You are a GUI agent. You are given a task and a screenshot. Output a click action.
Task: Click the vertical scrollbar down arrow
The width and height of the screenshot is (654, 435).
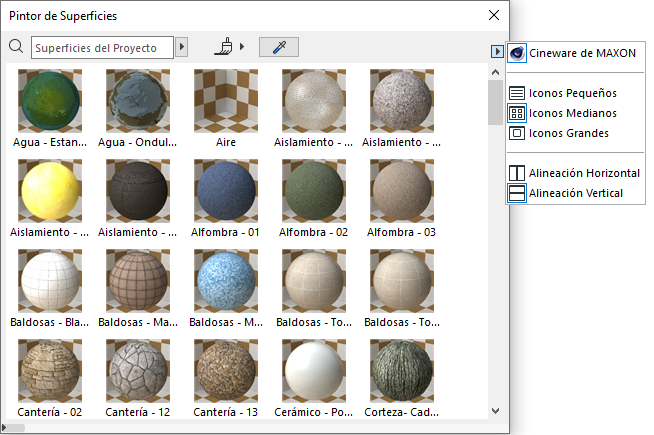pyautogui.click(x=496, y=411)
